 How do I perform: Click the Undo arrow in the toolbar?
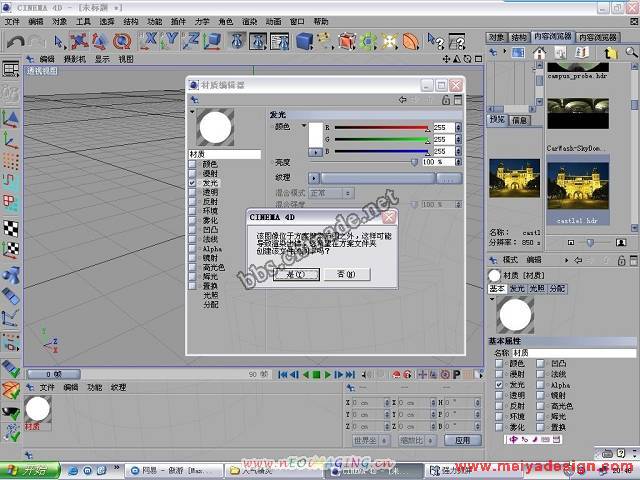tap(16, 42)
